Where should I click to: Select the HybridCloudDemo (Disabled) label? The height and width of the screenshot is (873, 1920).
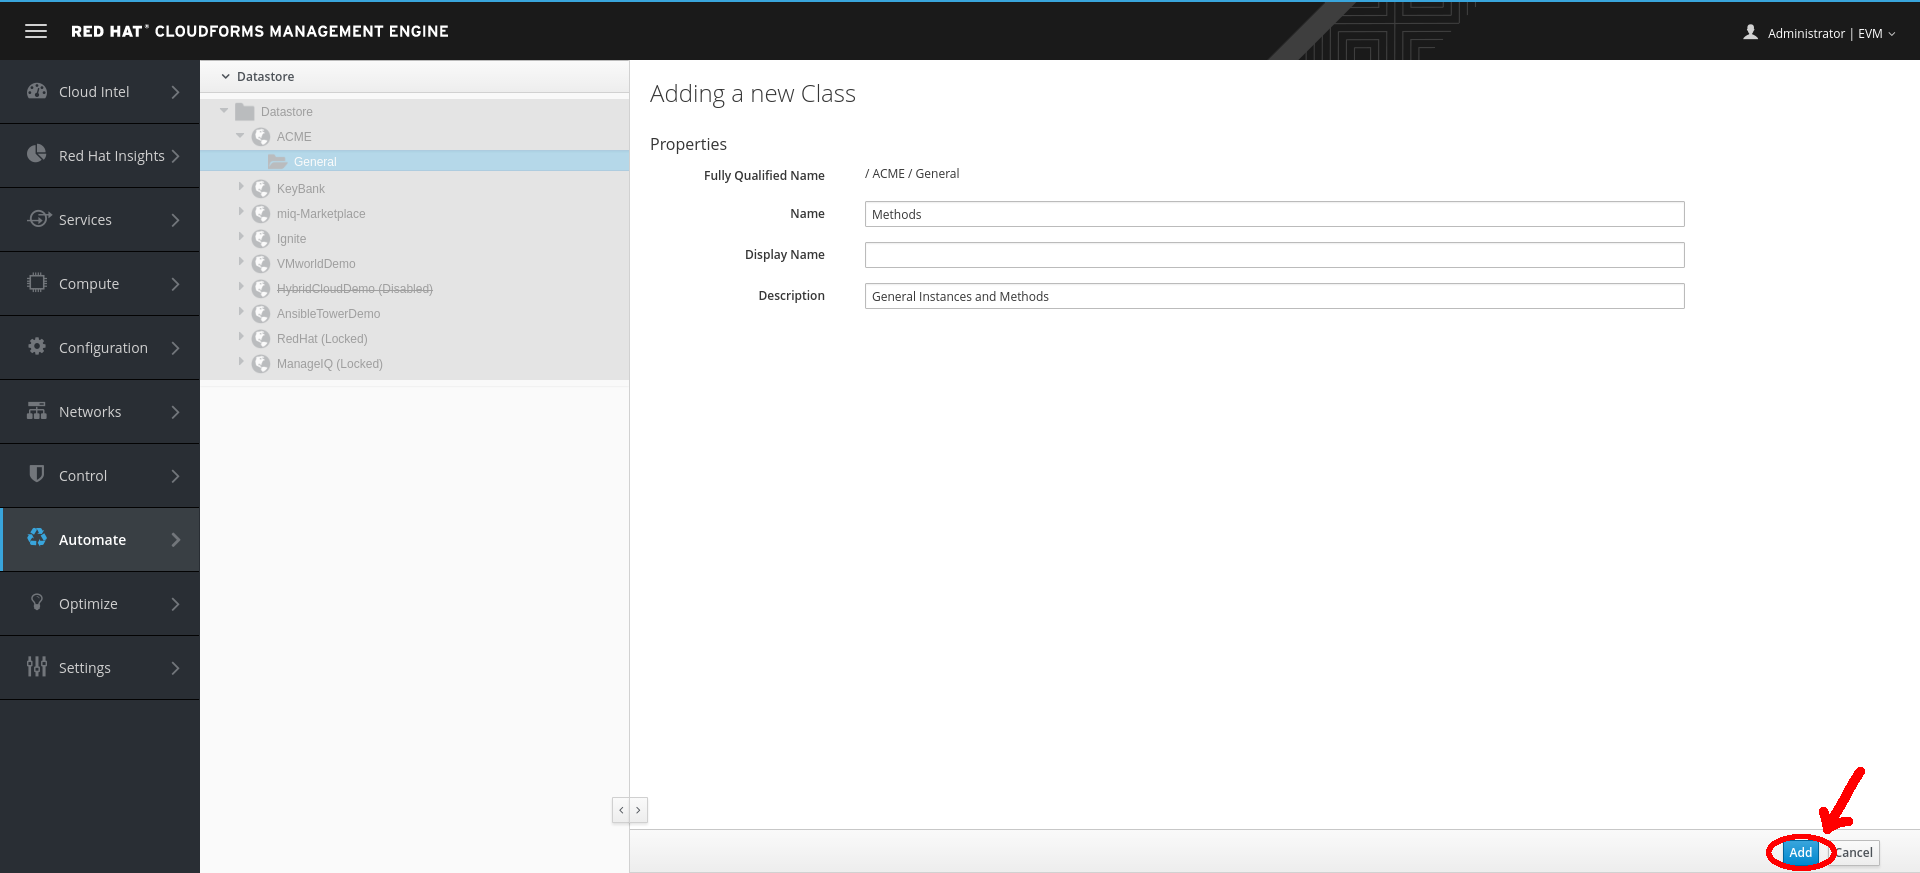point(355,289)
